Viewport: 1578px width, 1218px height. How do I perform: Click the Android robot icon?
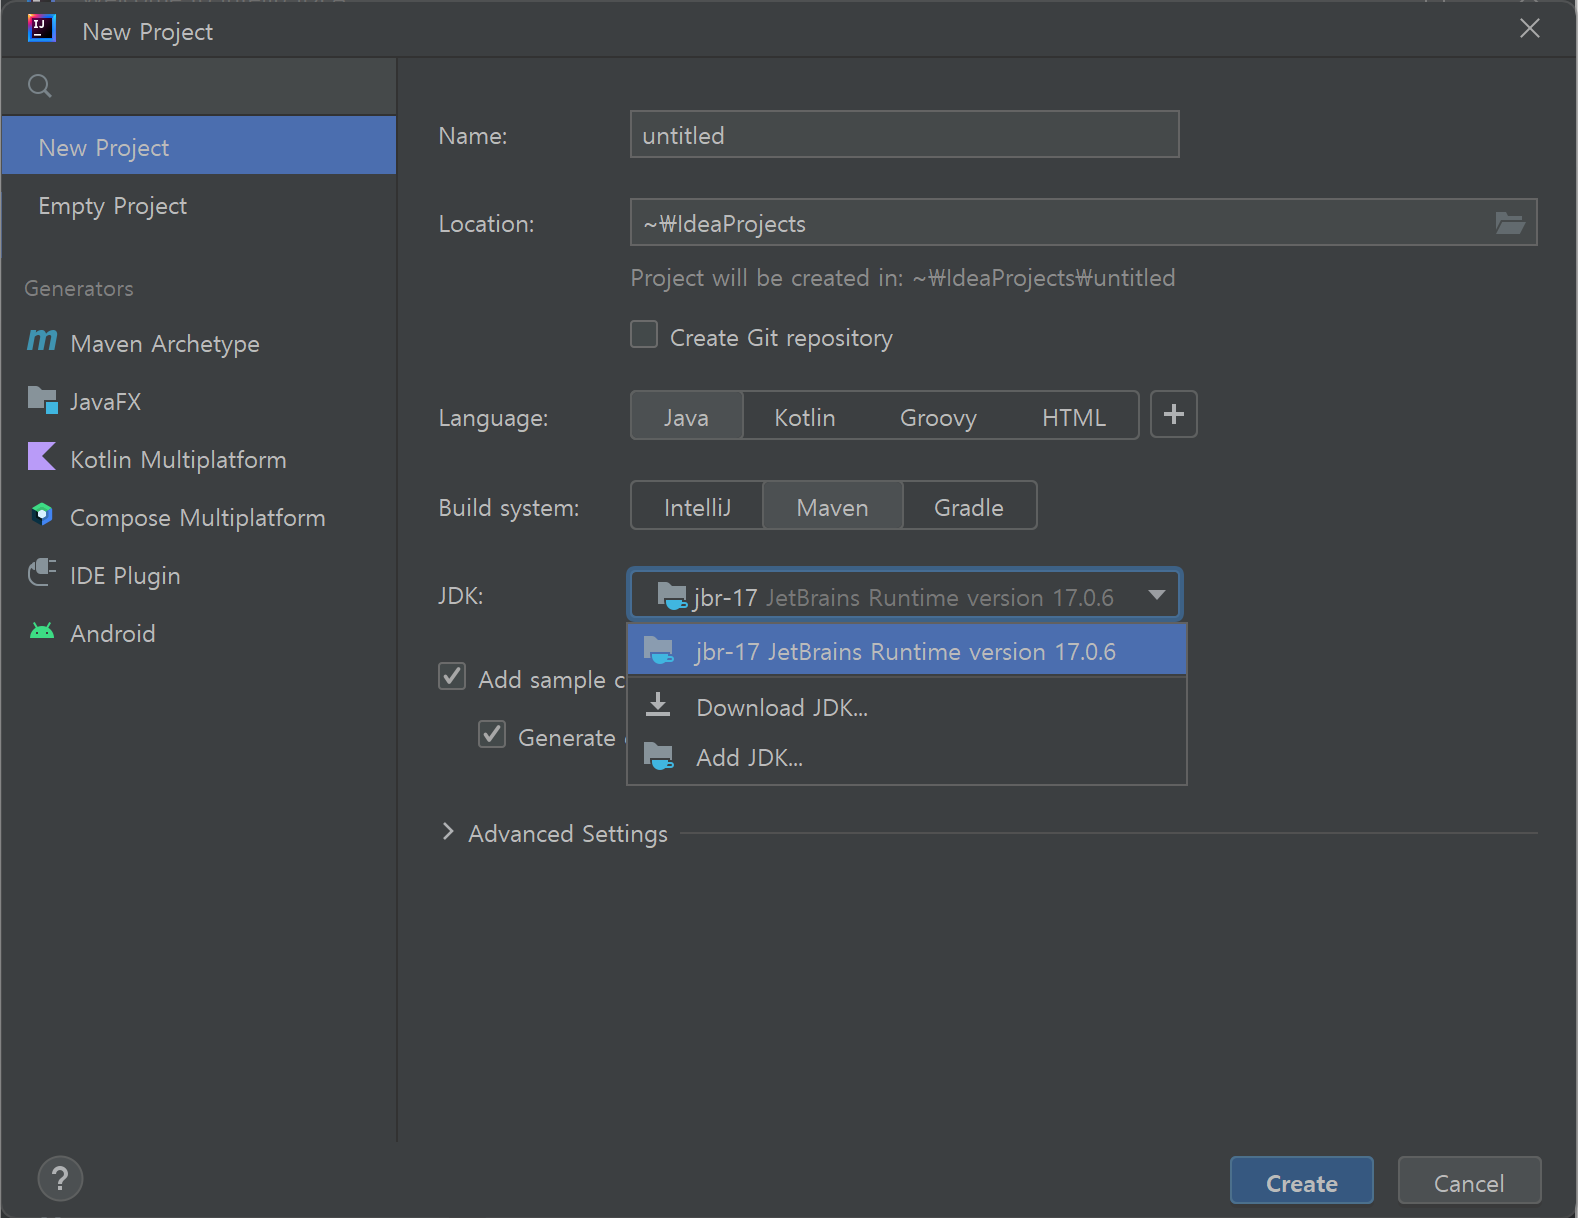click(x=42, y=631)
